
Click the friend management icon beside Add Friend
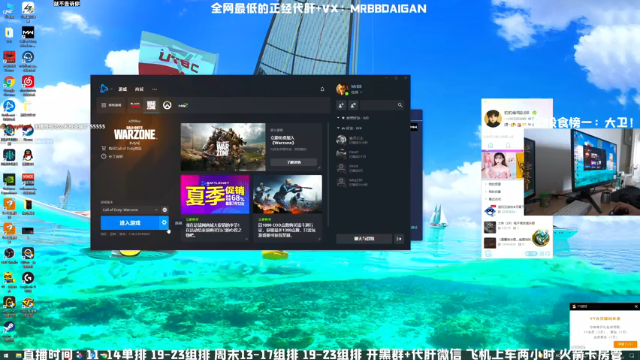point(353,105)
